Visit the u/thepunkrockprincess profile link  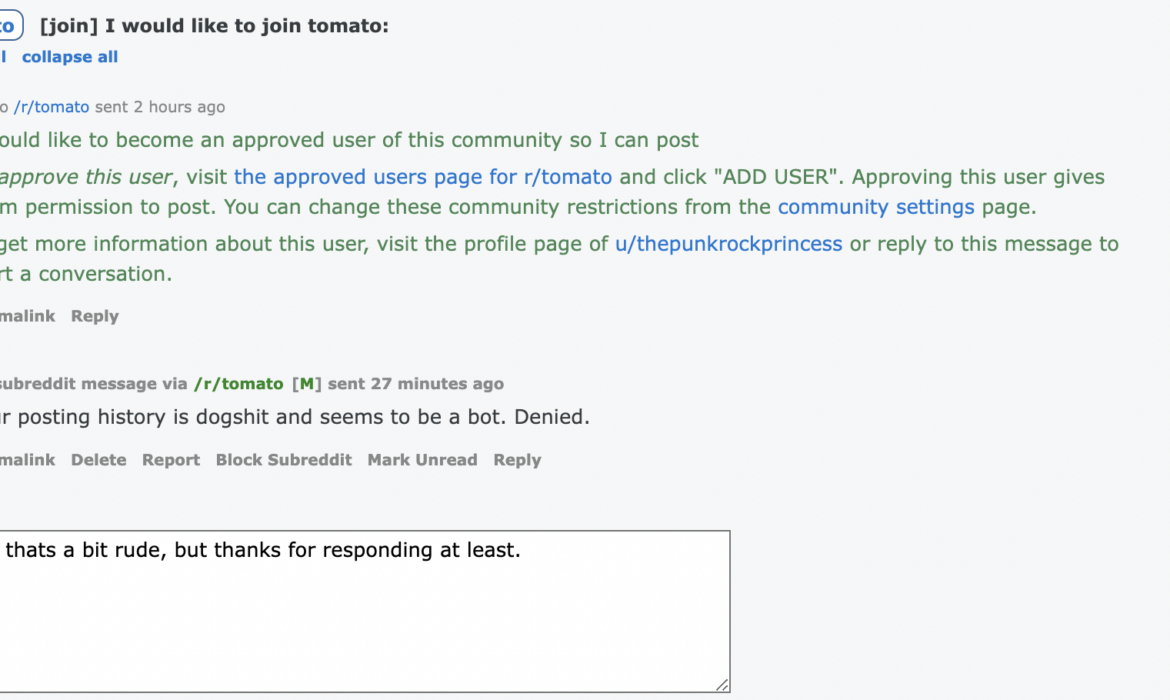(x=728, y=244)
